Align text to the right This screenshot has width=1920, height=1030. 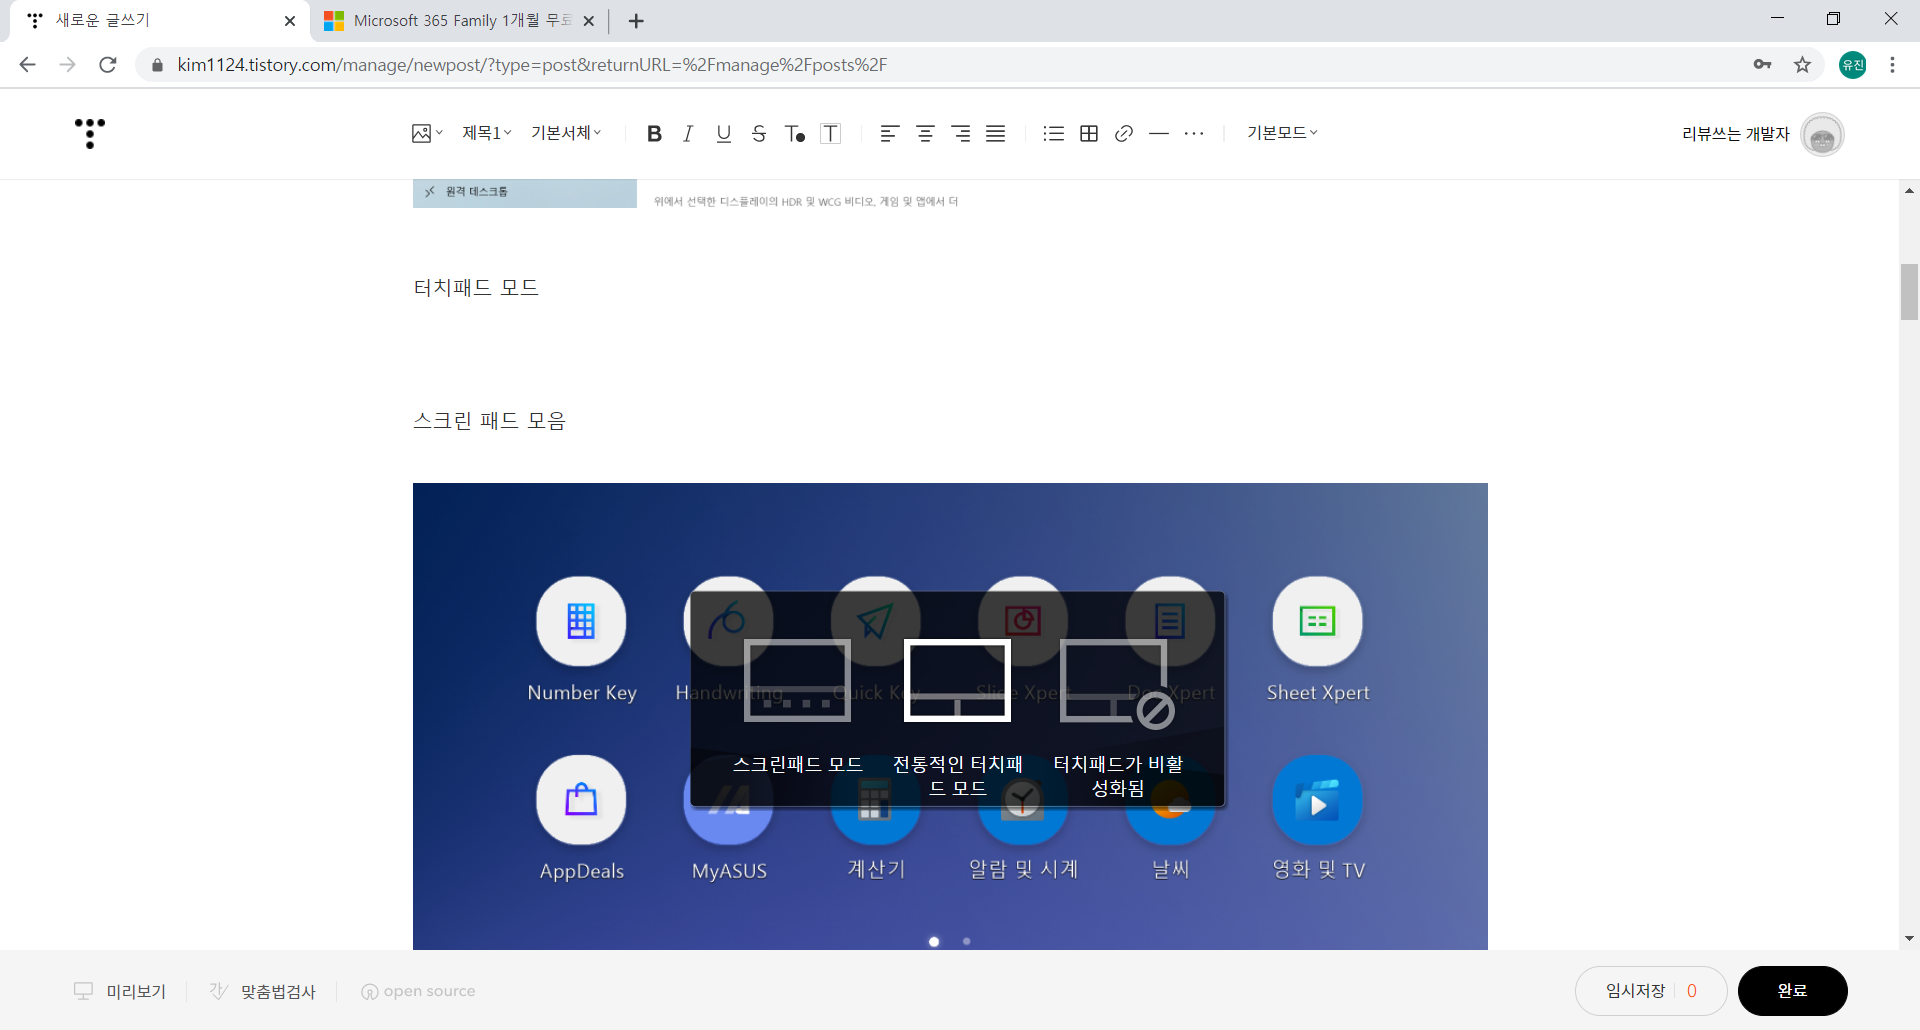(x=961, y=133)
